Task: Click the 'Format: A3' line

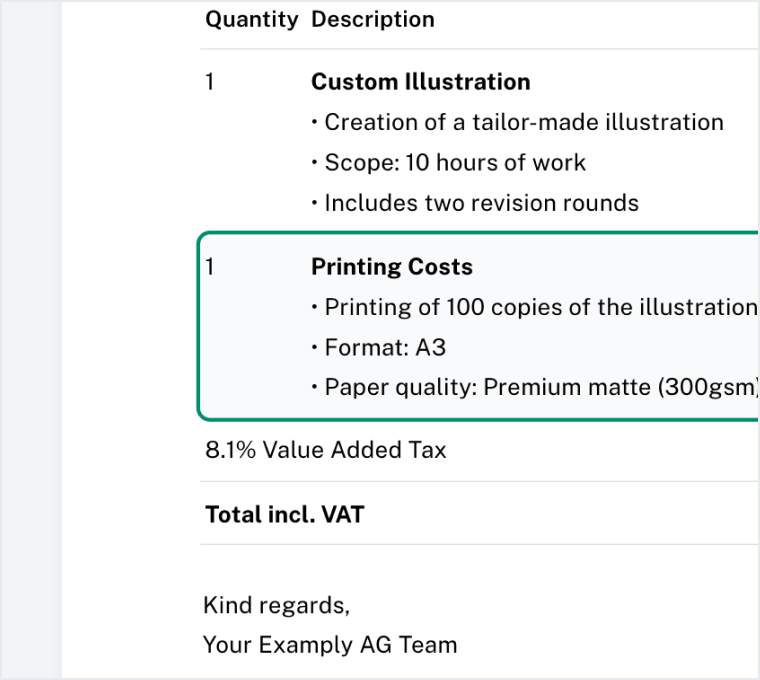Action: [385, 348]
